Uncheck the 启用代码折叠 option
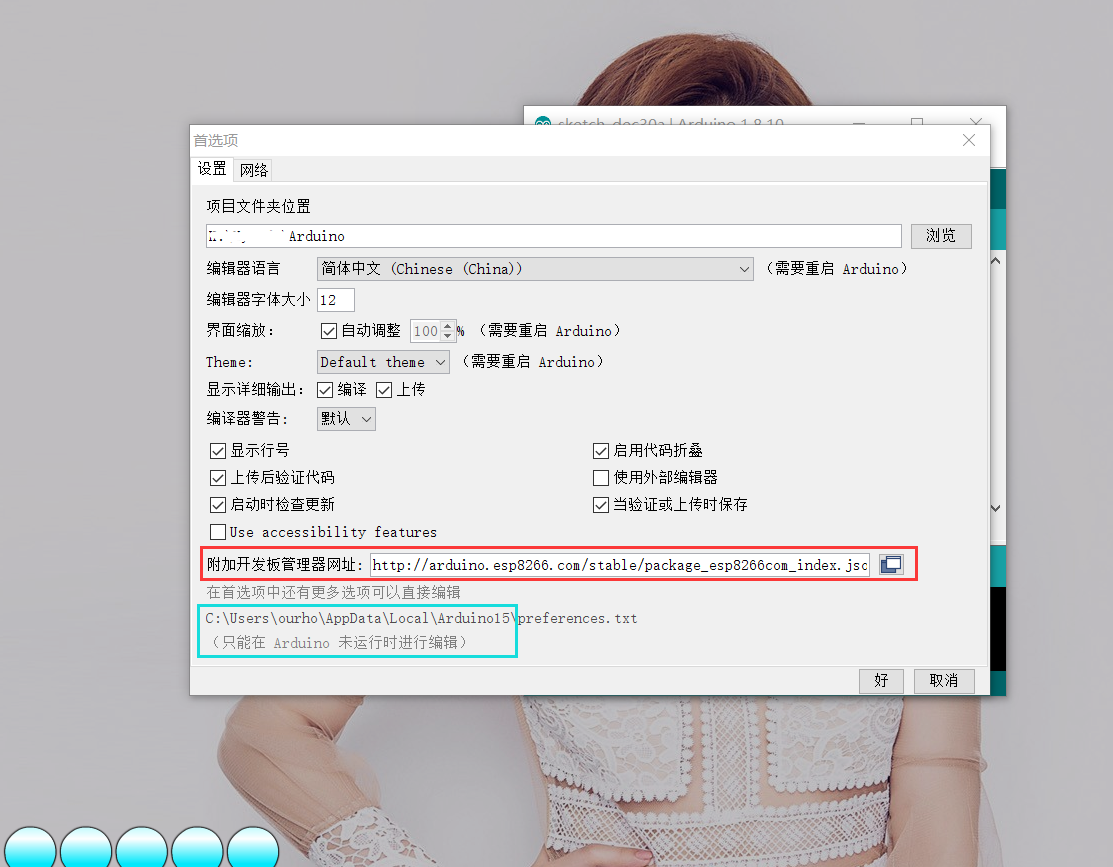The image size is (1113, 867). pyautogui.click(x=601, y=450)
